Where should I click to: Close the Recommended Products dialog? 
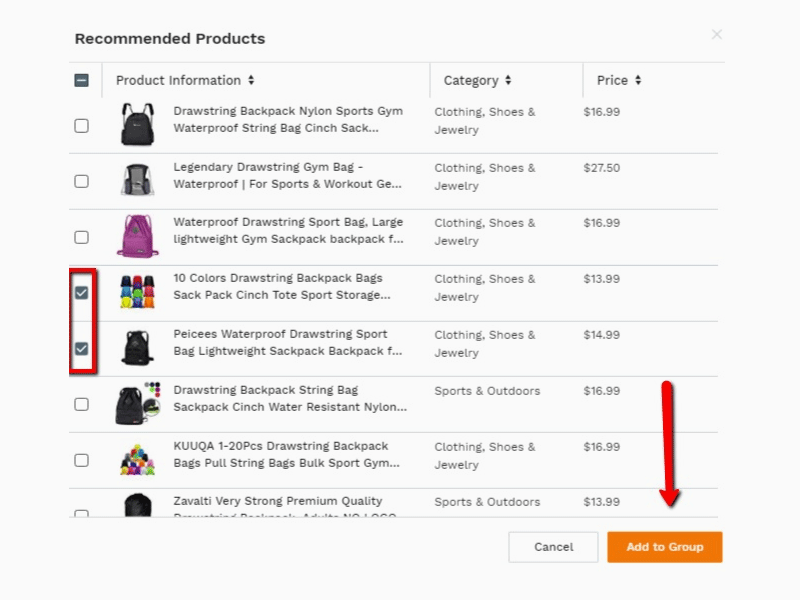[x=716, y=35]
